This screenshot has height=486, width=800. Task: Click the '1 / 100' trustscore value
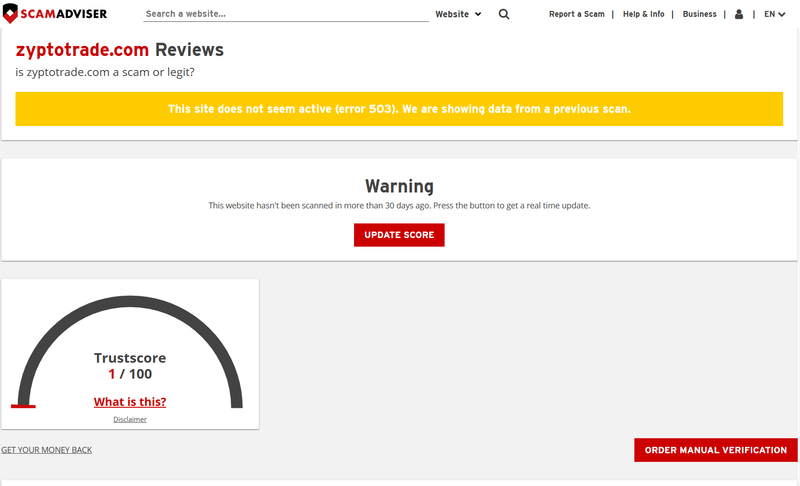pos(130,374)
